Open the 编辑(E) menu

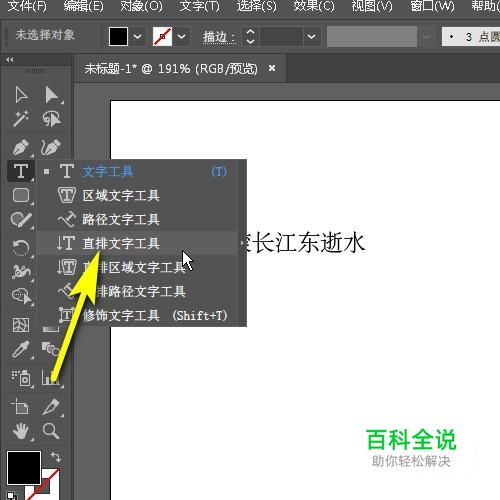click(x=84, y=6)
